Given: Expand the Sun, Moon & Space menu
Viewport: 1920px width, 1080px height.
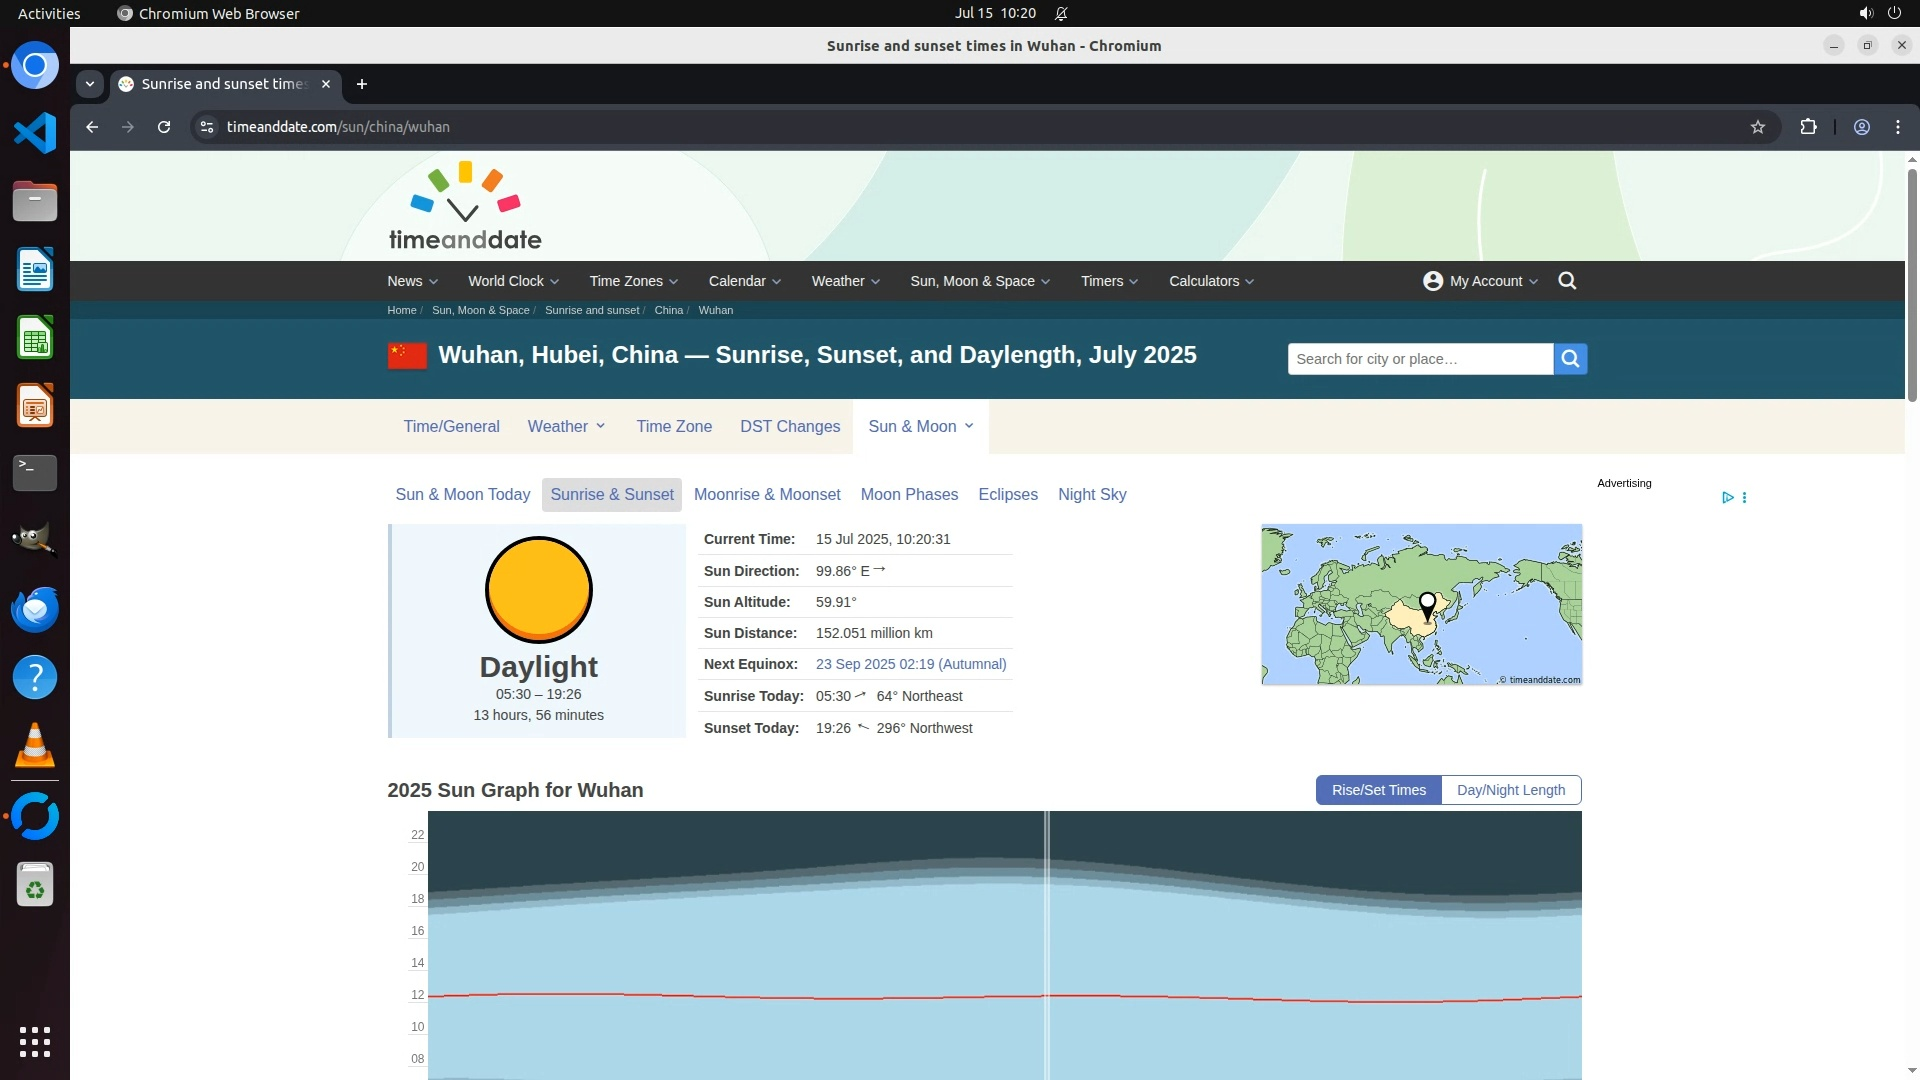Looking at the screenshot, I should point(979,281).
